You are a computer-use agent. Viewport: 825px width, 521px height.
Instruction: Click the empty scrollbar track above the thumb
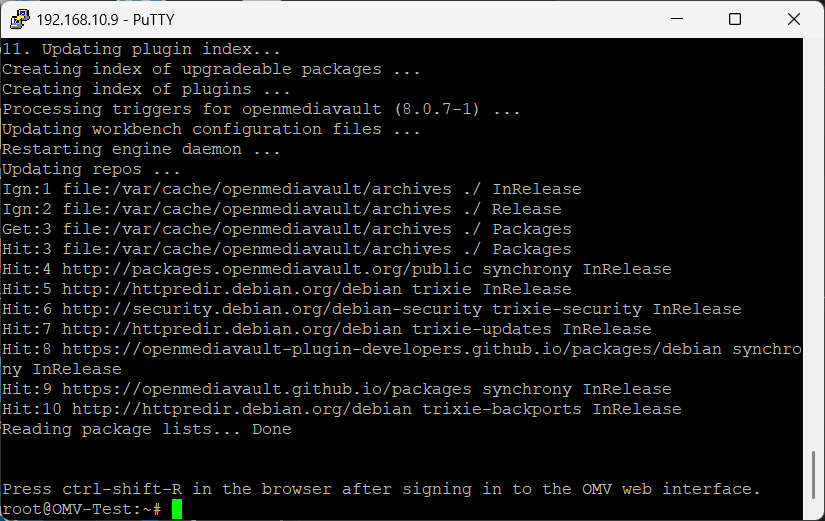814,242
